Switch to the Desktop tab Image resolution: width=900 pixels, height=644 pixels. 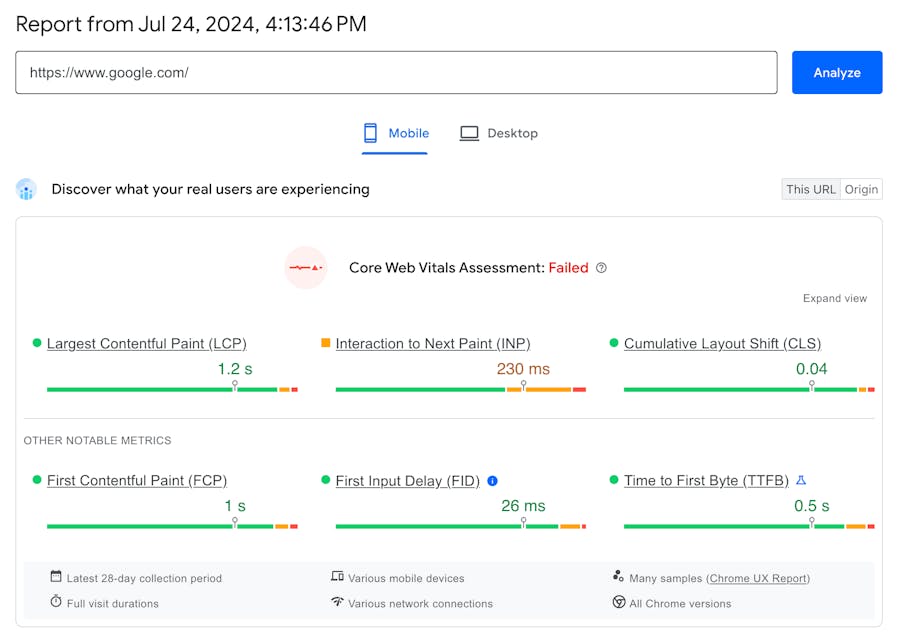click(x=499, y=133)
